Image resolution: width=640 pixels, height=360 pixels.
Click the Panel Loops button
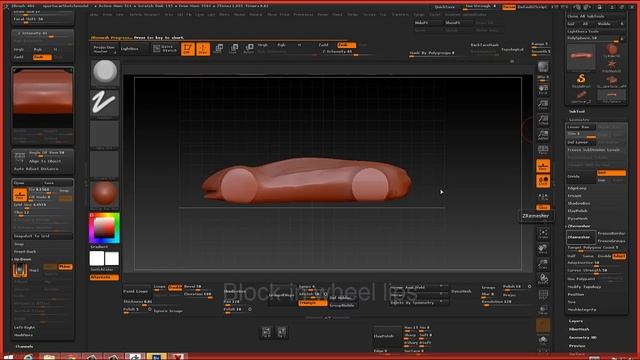(x=136, y=291)
